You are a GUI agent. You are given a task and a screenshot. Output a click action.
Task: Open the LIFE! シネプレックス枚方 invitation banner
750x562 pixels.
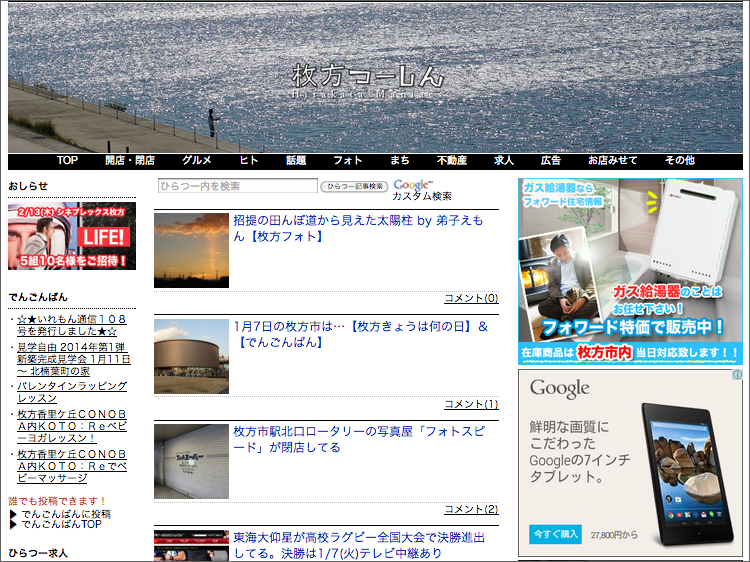72,236
